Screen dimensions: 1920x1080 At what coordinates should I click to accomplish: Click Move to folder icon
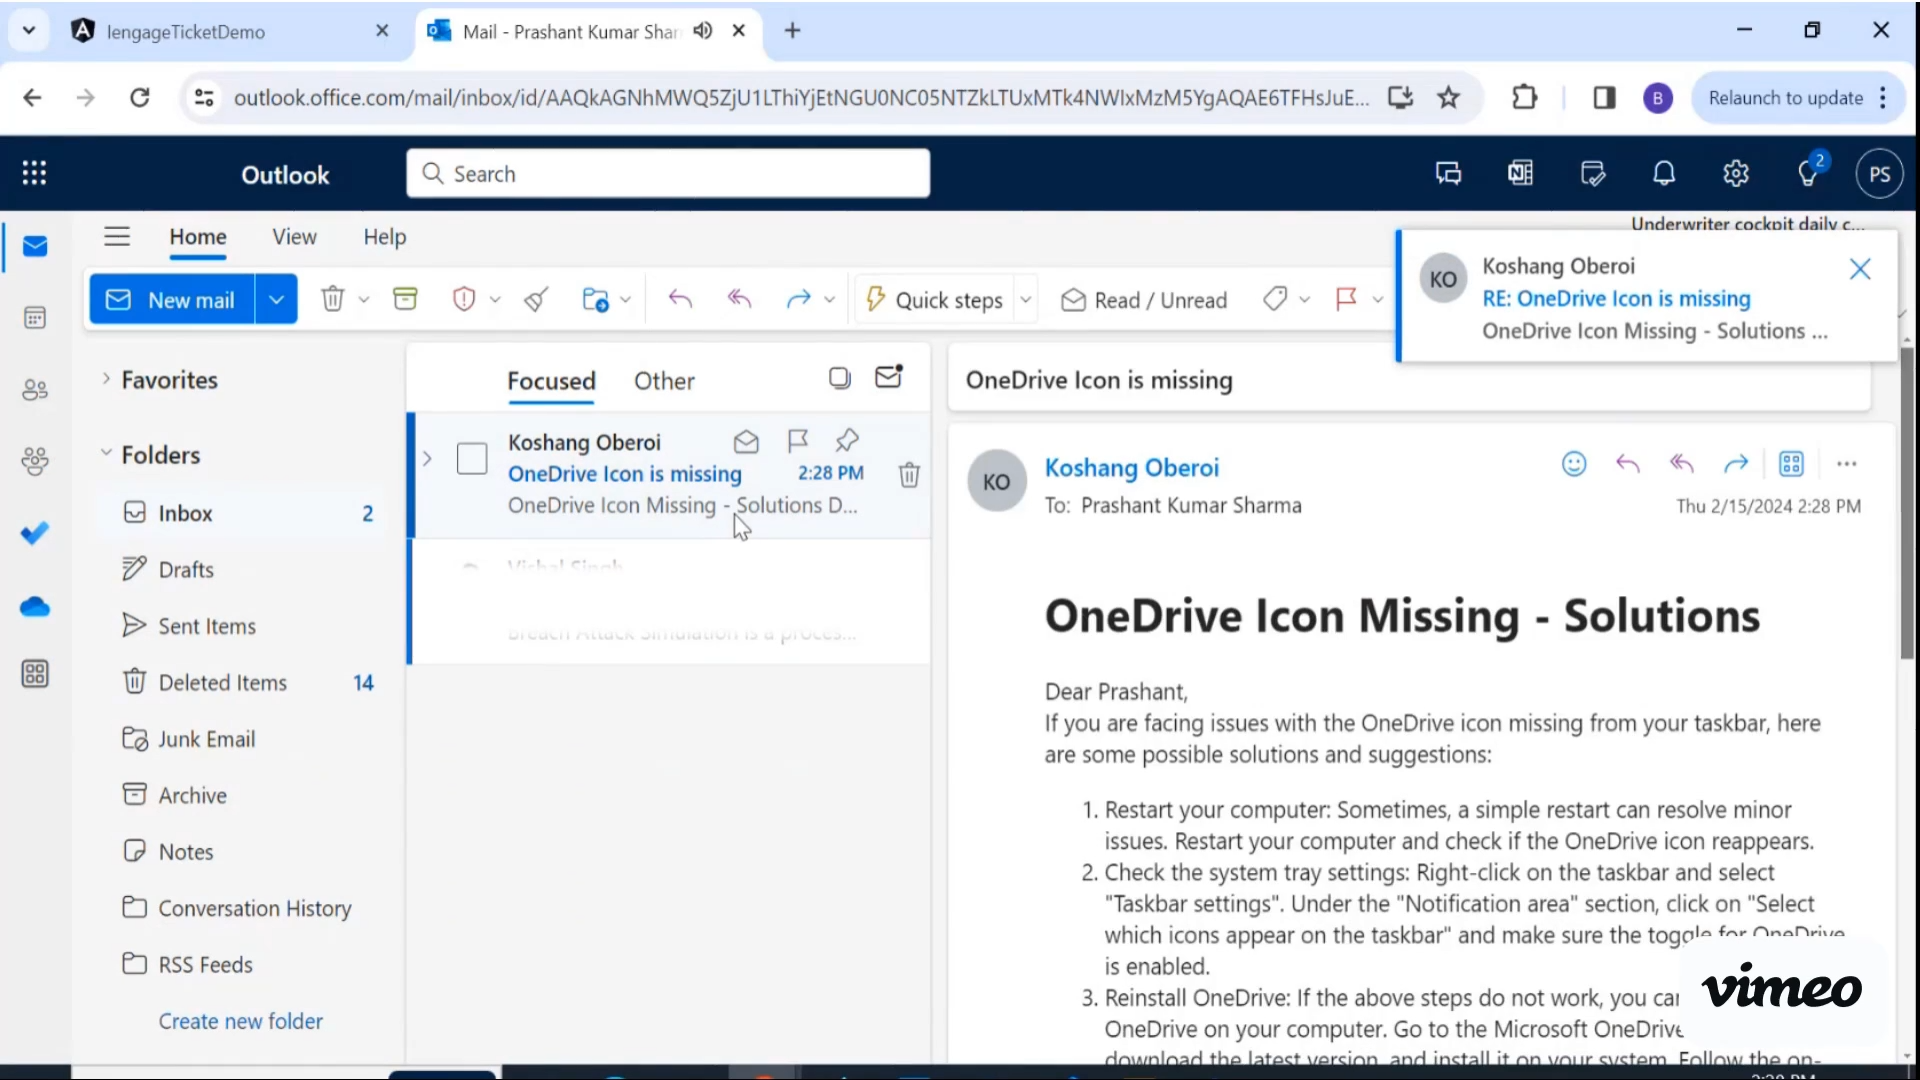click(595, 299)
